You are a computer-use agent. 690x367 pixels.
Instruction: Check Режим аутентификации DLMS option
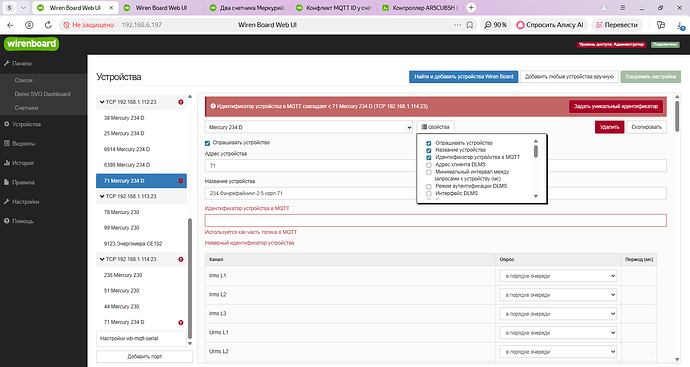coord(429,186)
